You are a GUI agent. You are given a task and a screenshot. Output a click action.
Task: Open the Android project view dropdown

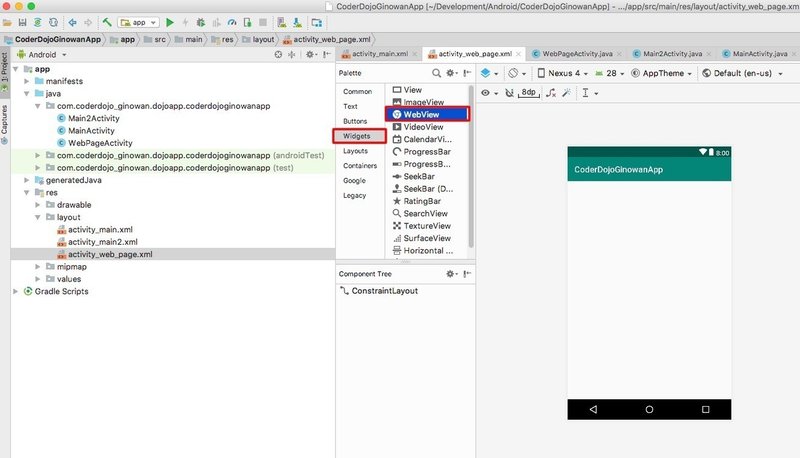42,55
